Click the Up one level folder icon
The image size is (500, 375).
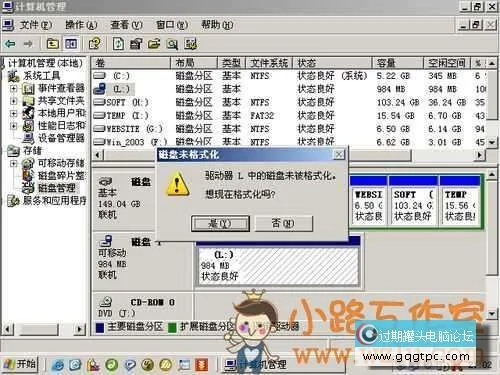[52, 44]
